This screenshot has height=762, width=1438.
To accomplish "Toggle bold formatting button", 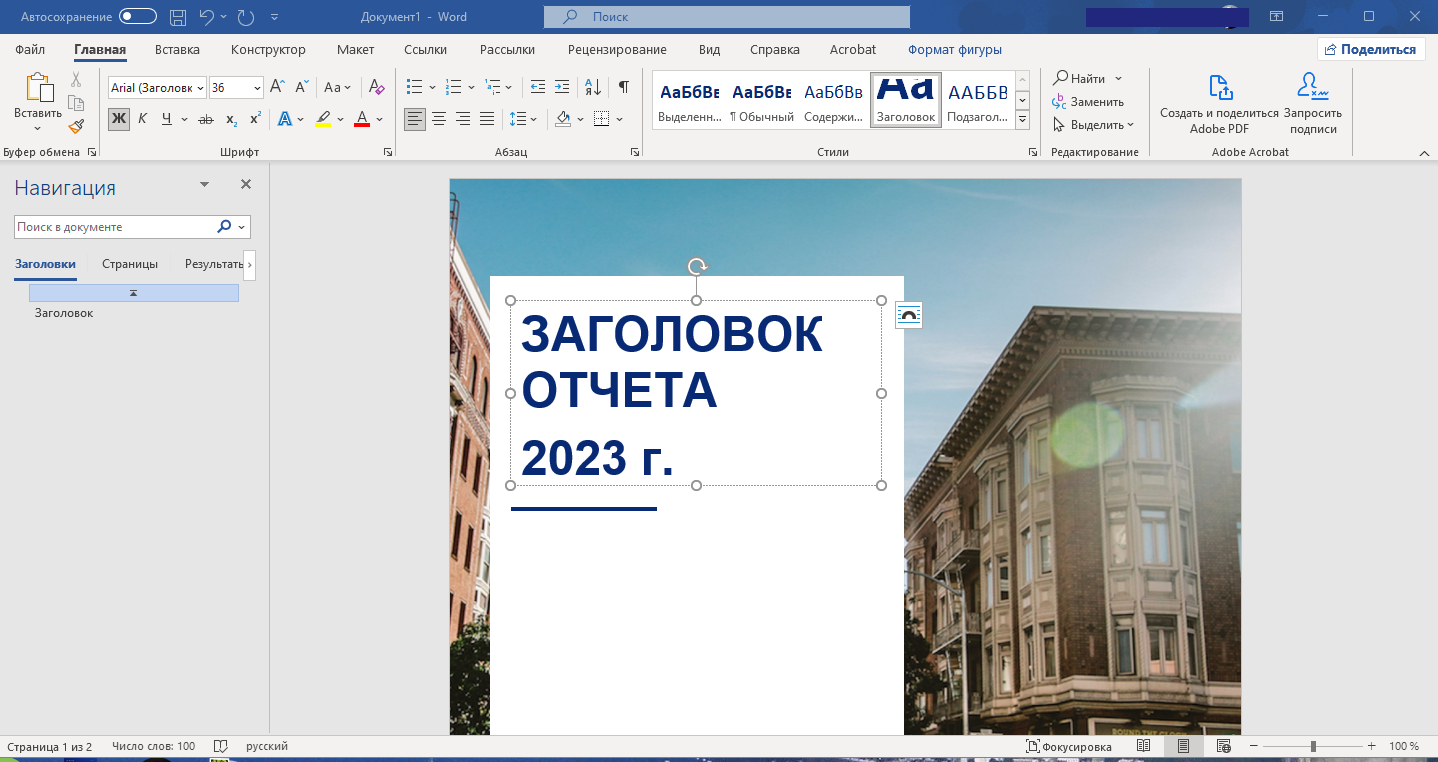I will point(118,119).
